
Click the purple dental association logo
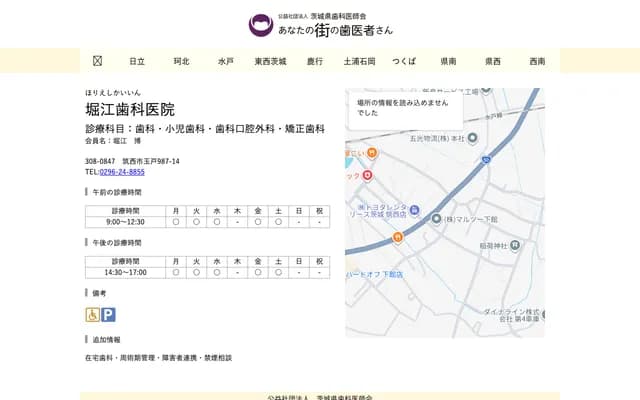pos(261,25)
